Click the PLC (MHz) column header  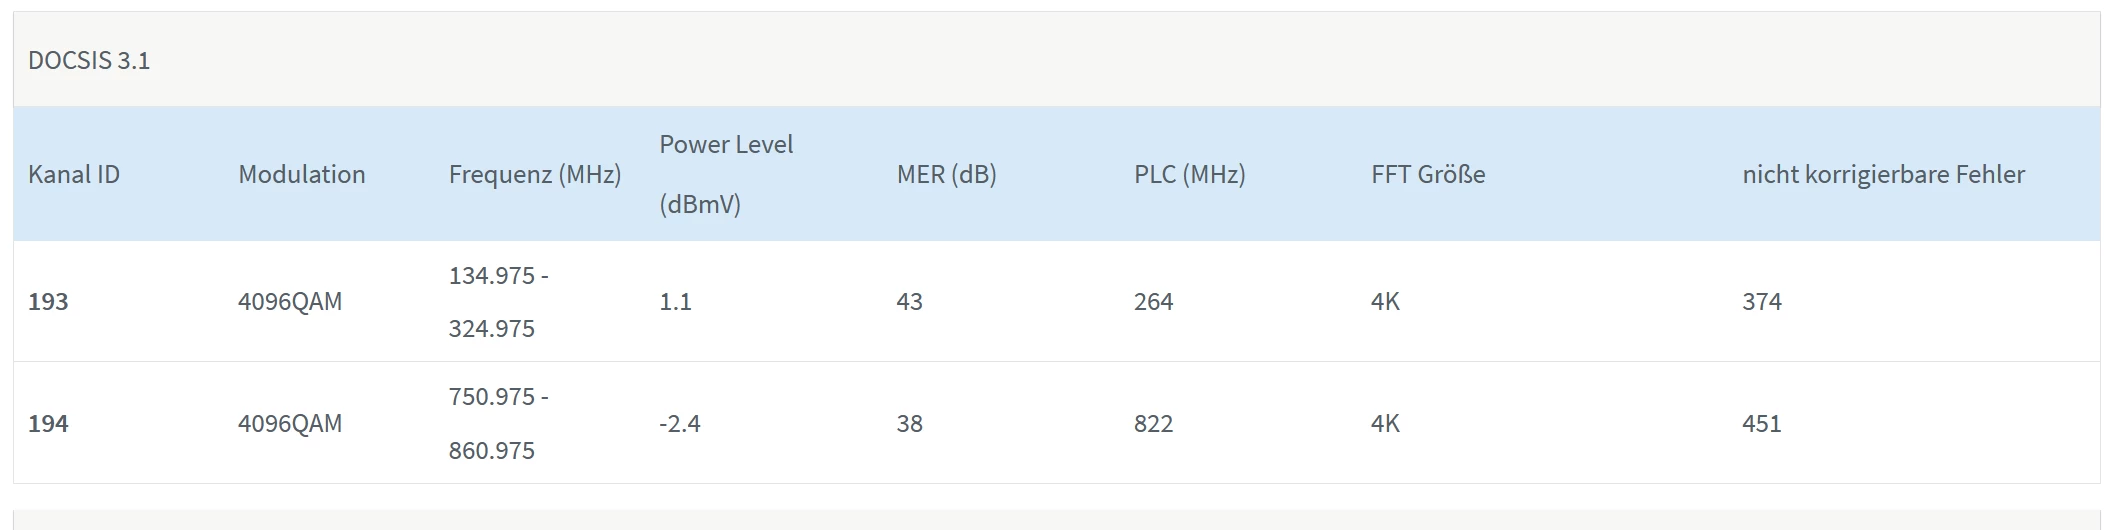pos(1189,175)
